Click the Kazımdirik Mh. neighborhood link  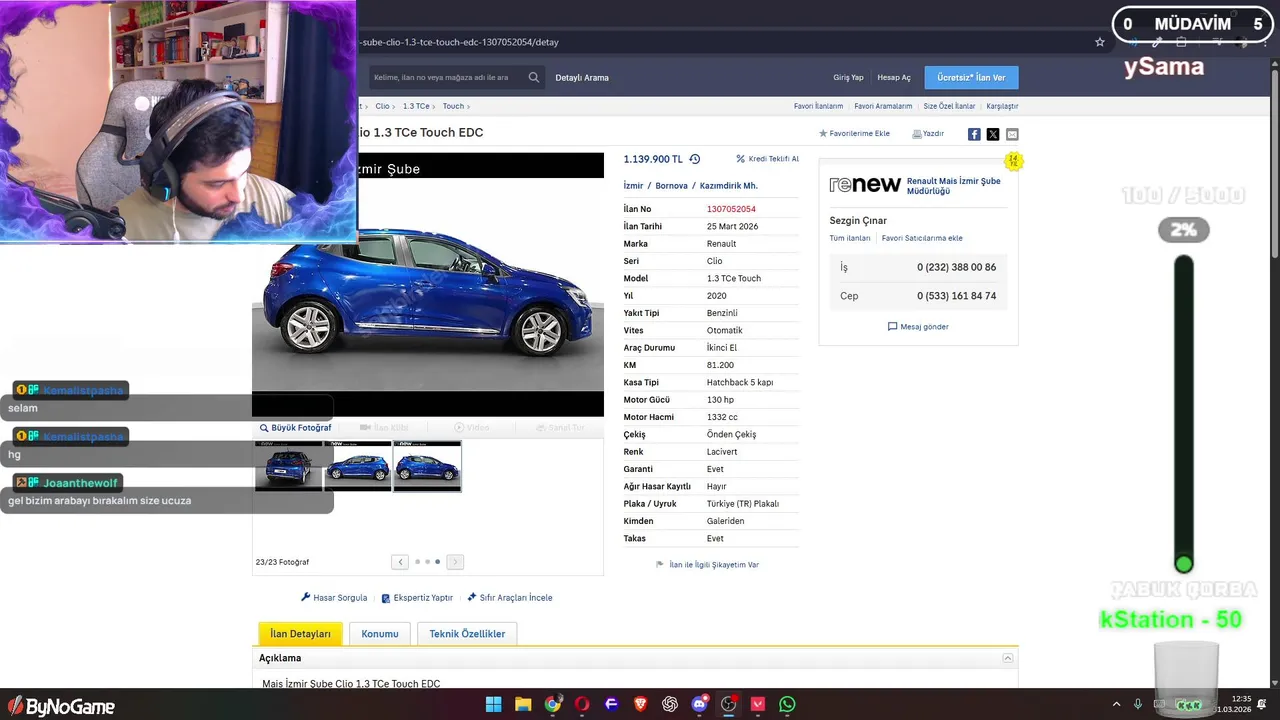click(729, 186)
